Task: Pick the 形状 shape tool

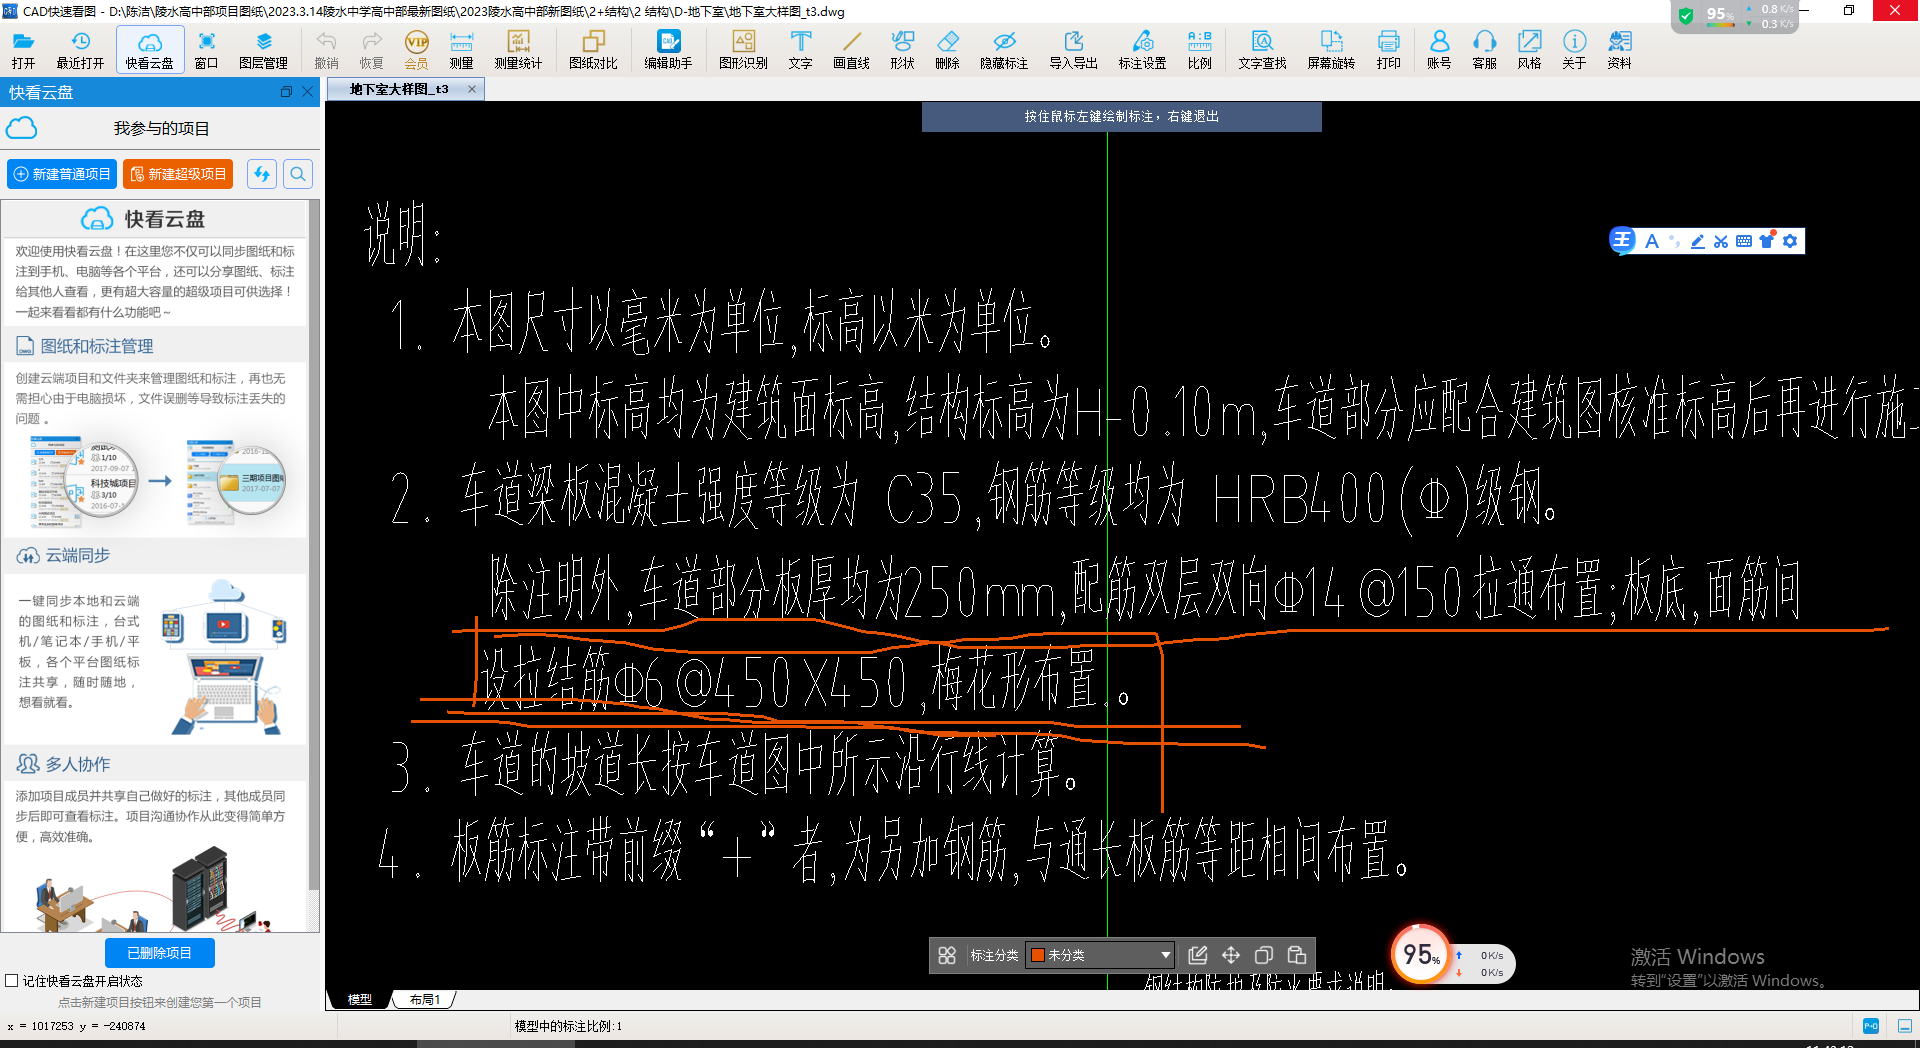Action: tap(902, 49)
